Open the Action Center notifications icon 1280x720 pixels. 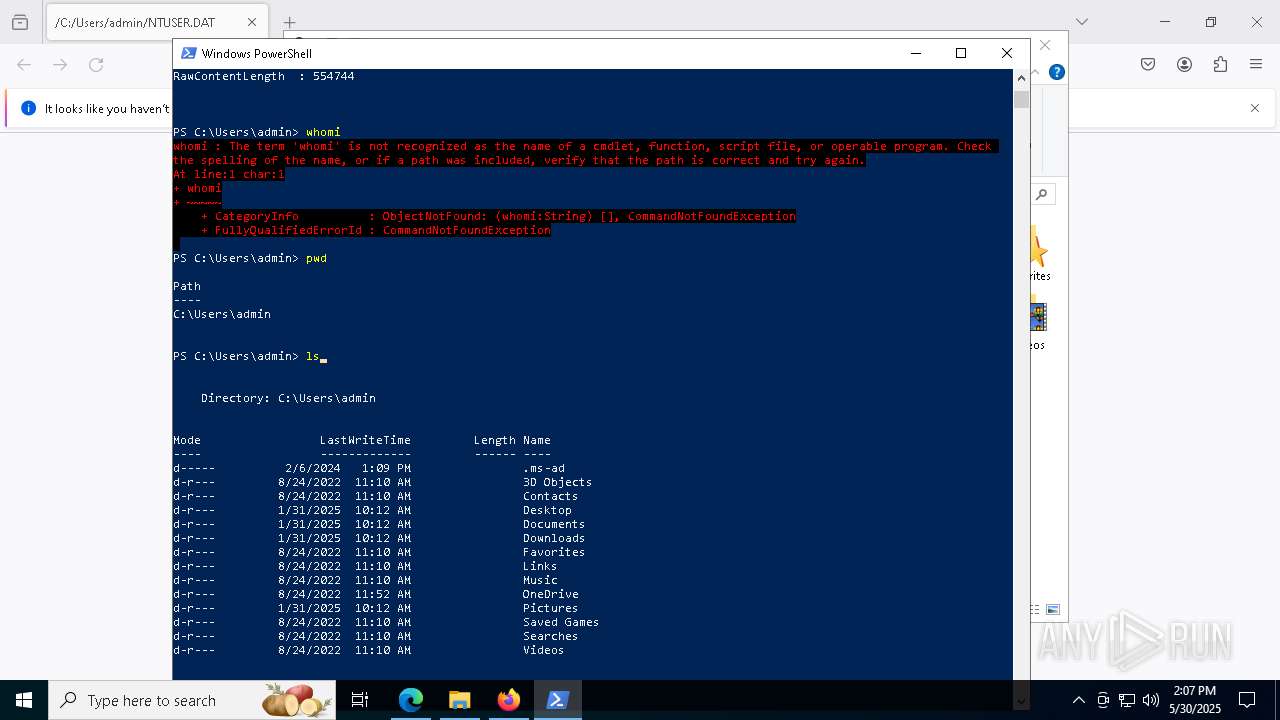click(1247, 700)
